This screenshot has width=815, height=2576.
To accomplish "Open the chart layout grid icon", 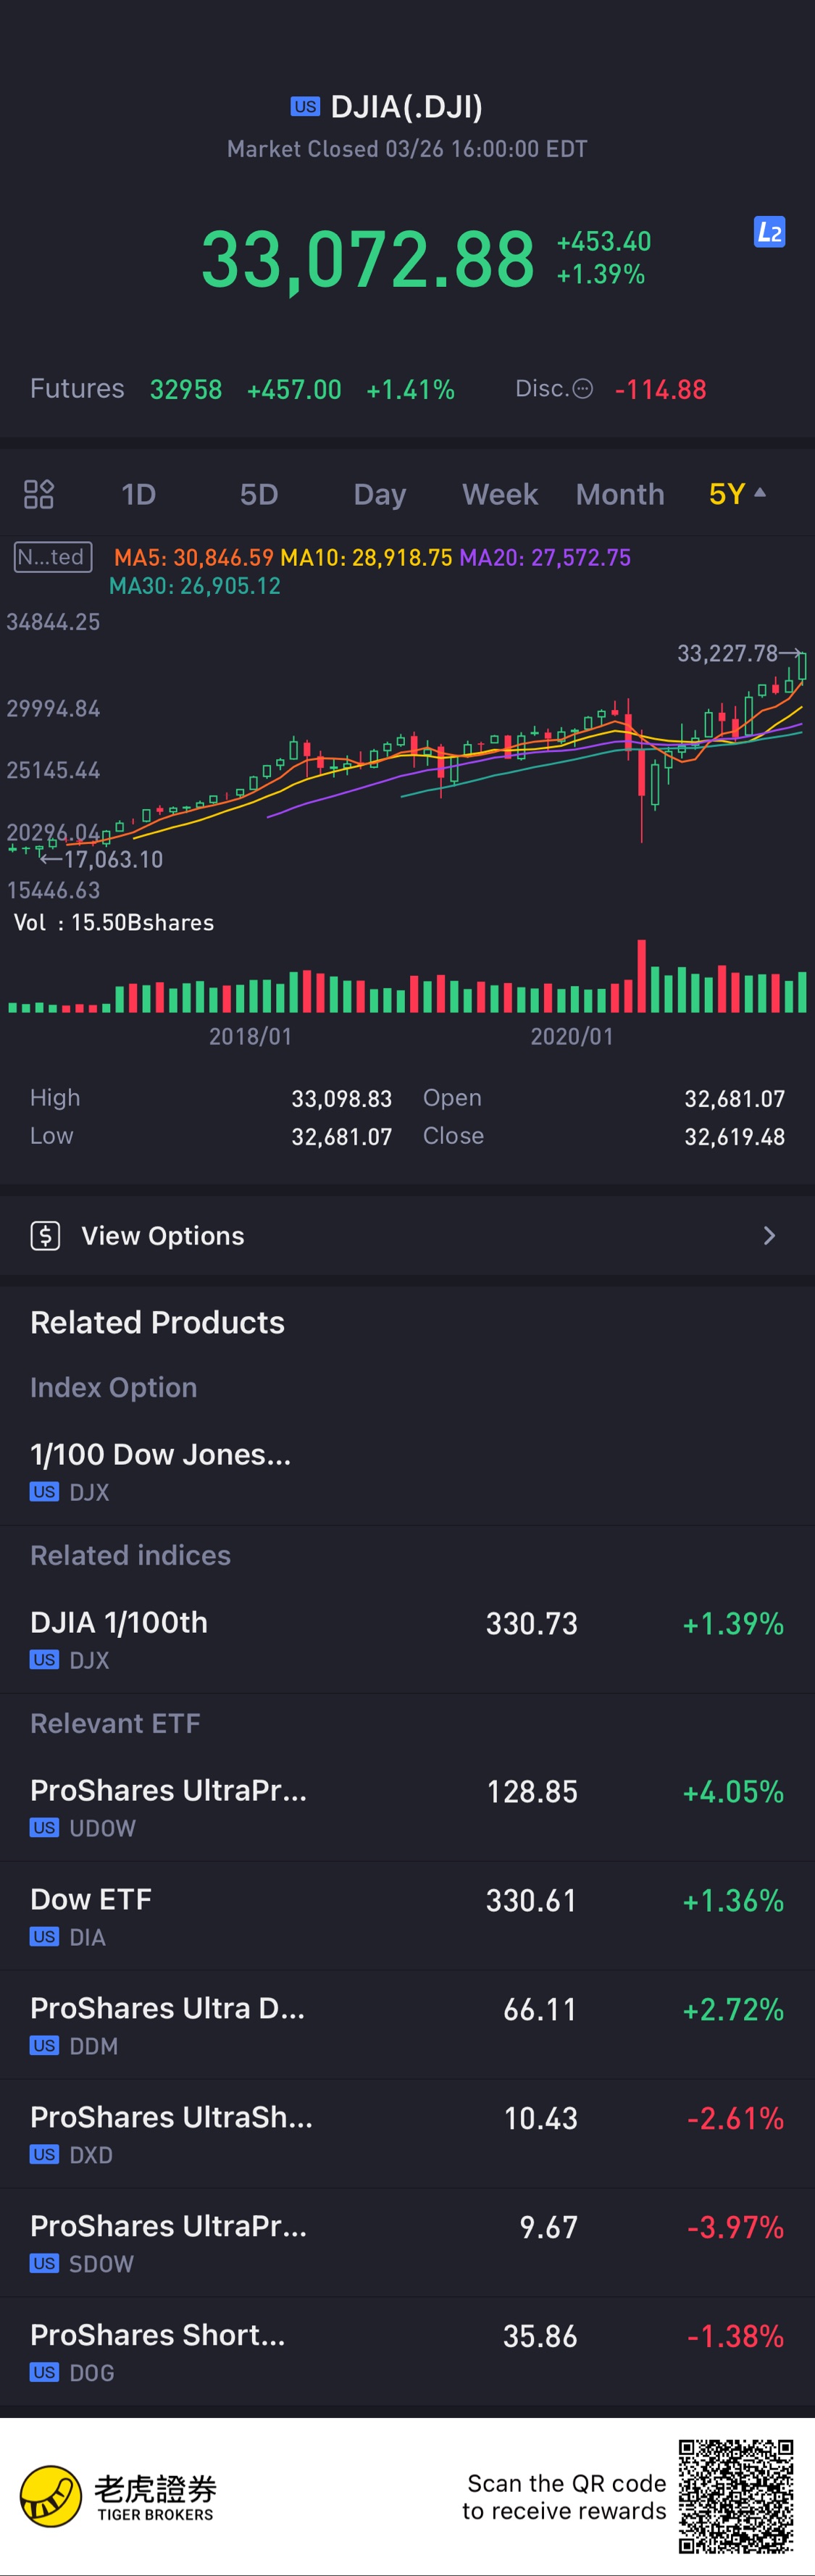I will (38, 494).
